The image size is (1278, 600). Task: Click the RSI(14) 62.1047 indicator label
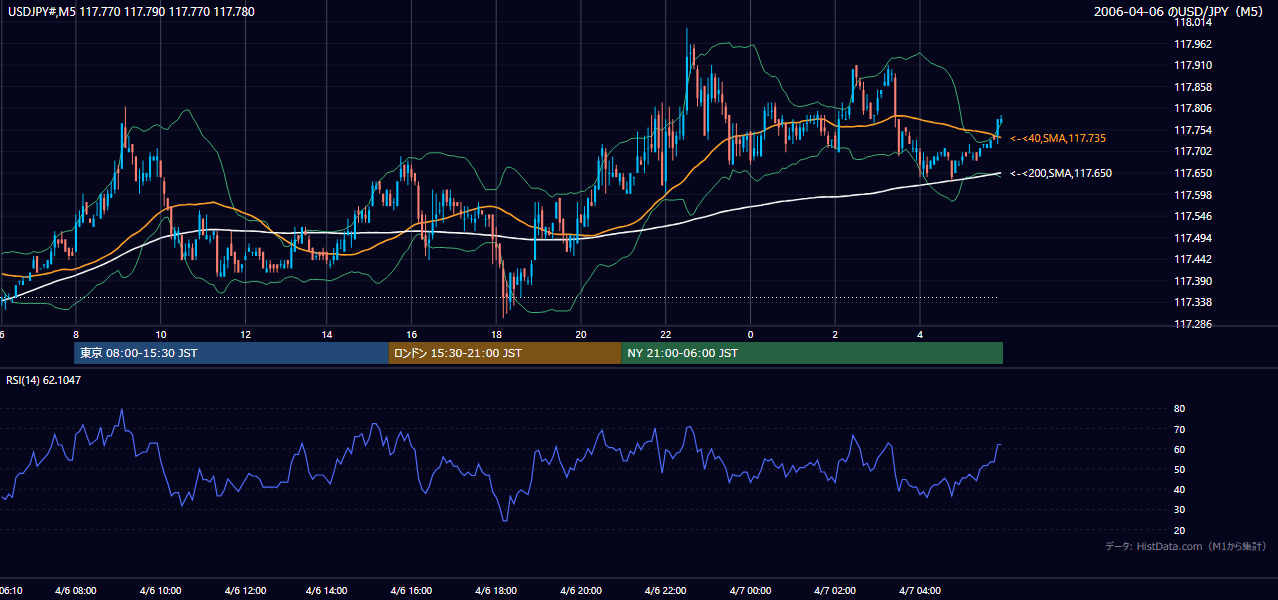coord(44,380)
